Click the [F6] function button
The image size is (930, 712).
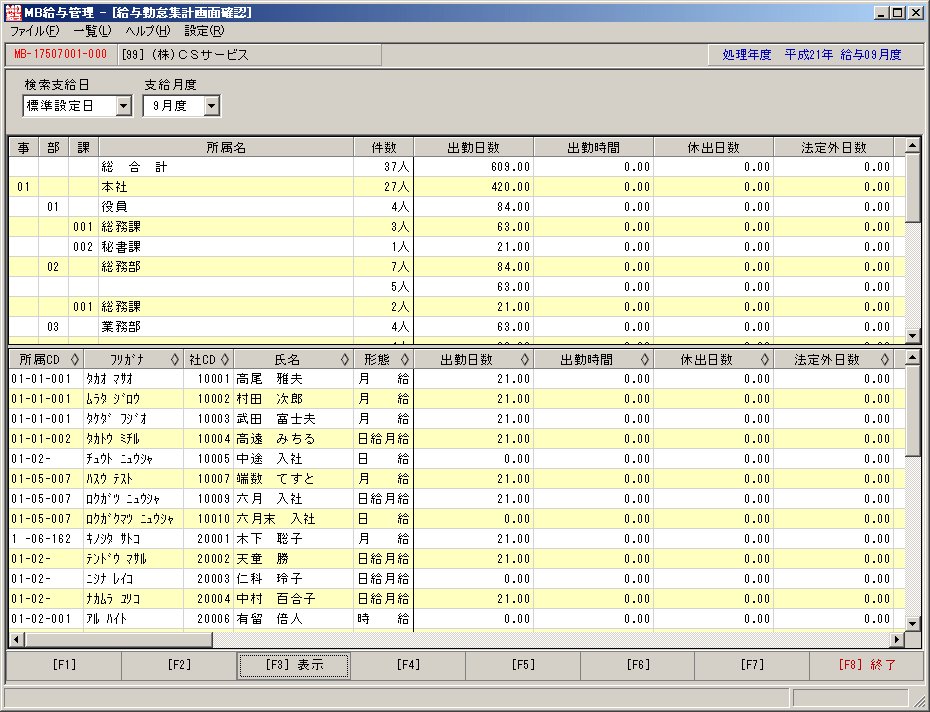[x=638, y=665]
